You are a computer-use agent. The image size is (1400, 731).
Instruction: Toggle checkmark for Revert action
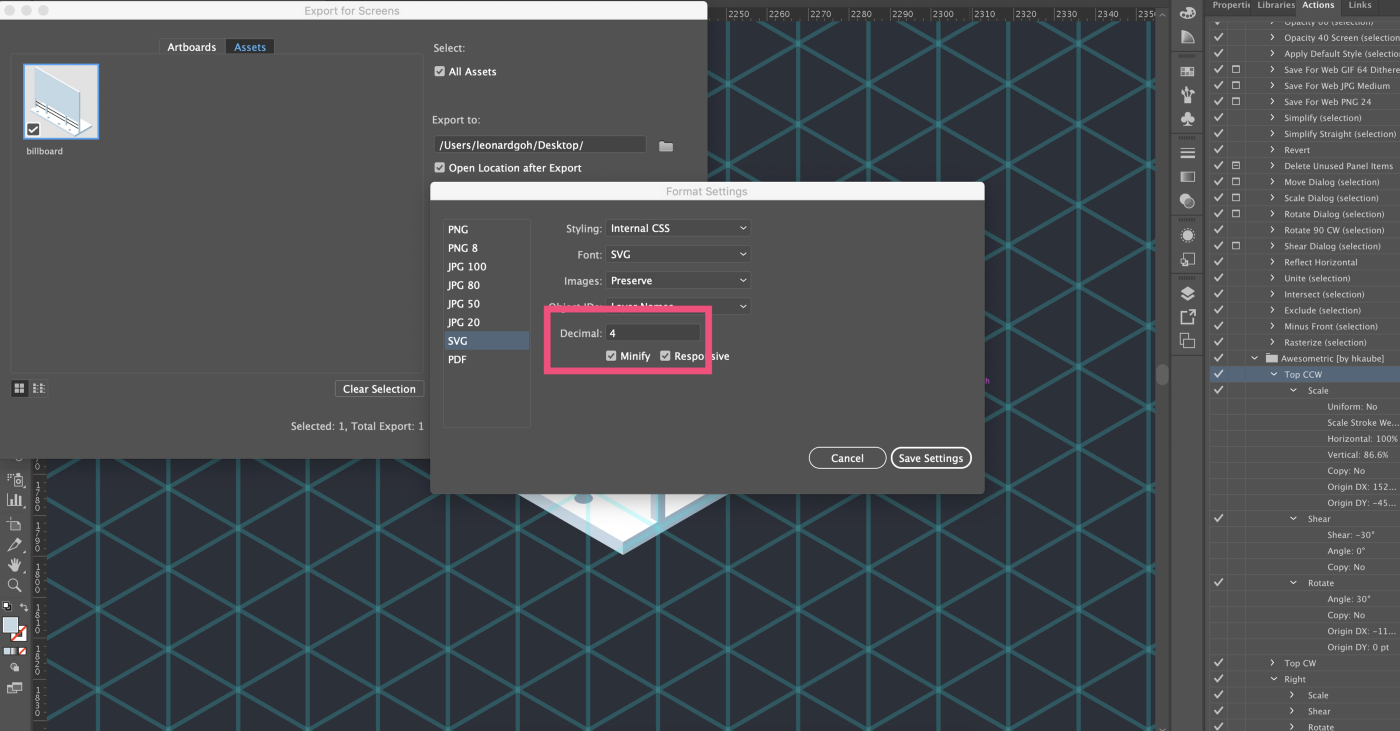point(1218,150)
